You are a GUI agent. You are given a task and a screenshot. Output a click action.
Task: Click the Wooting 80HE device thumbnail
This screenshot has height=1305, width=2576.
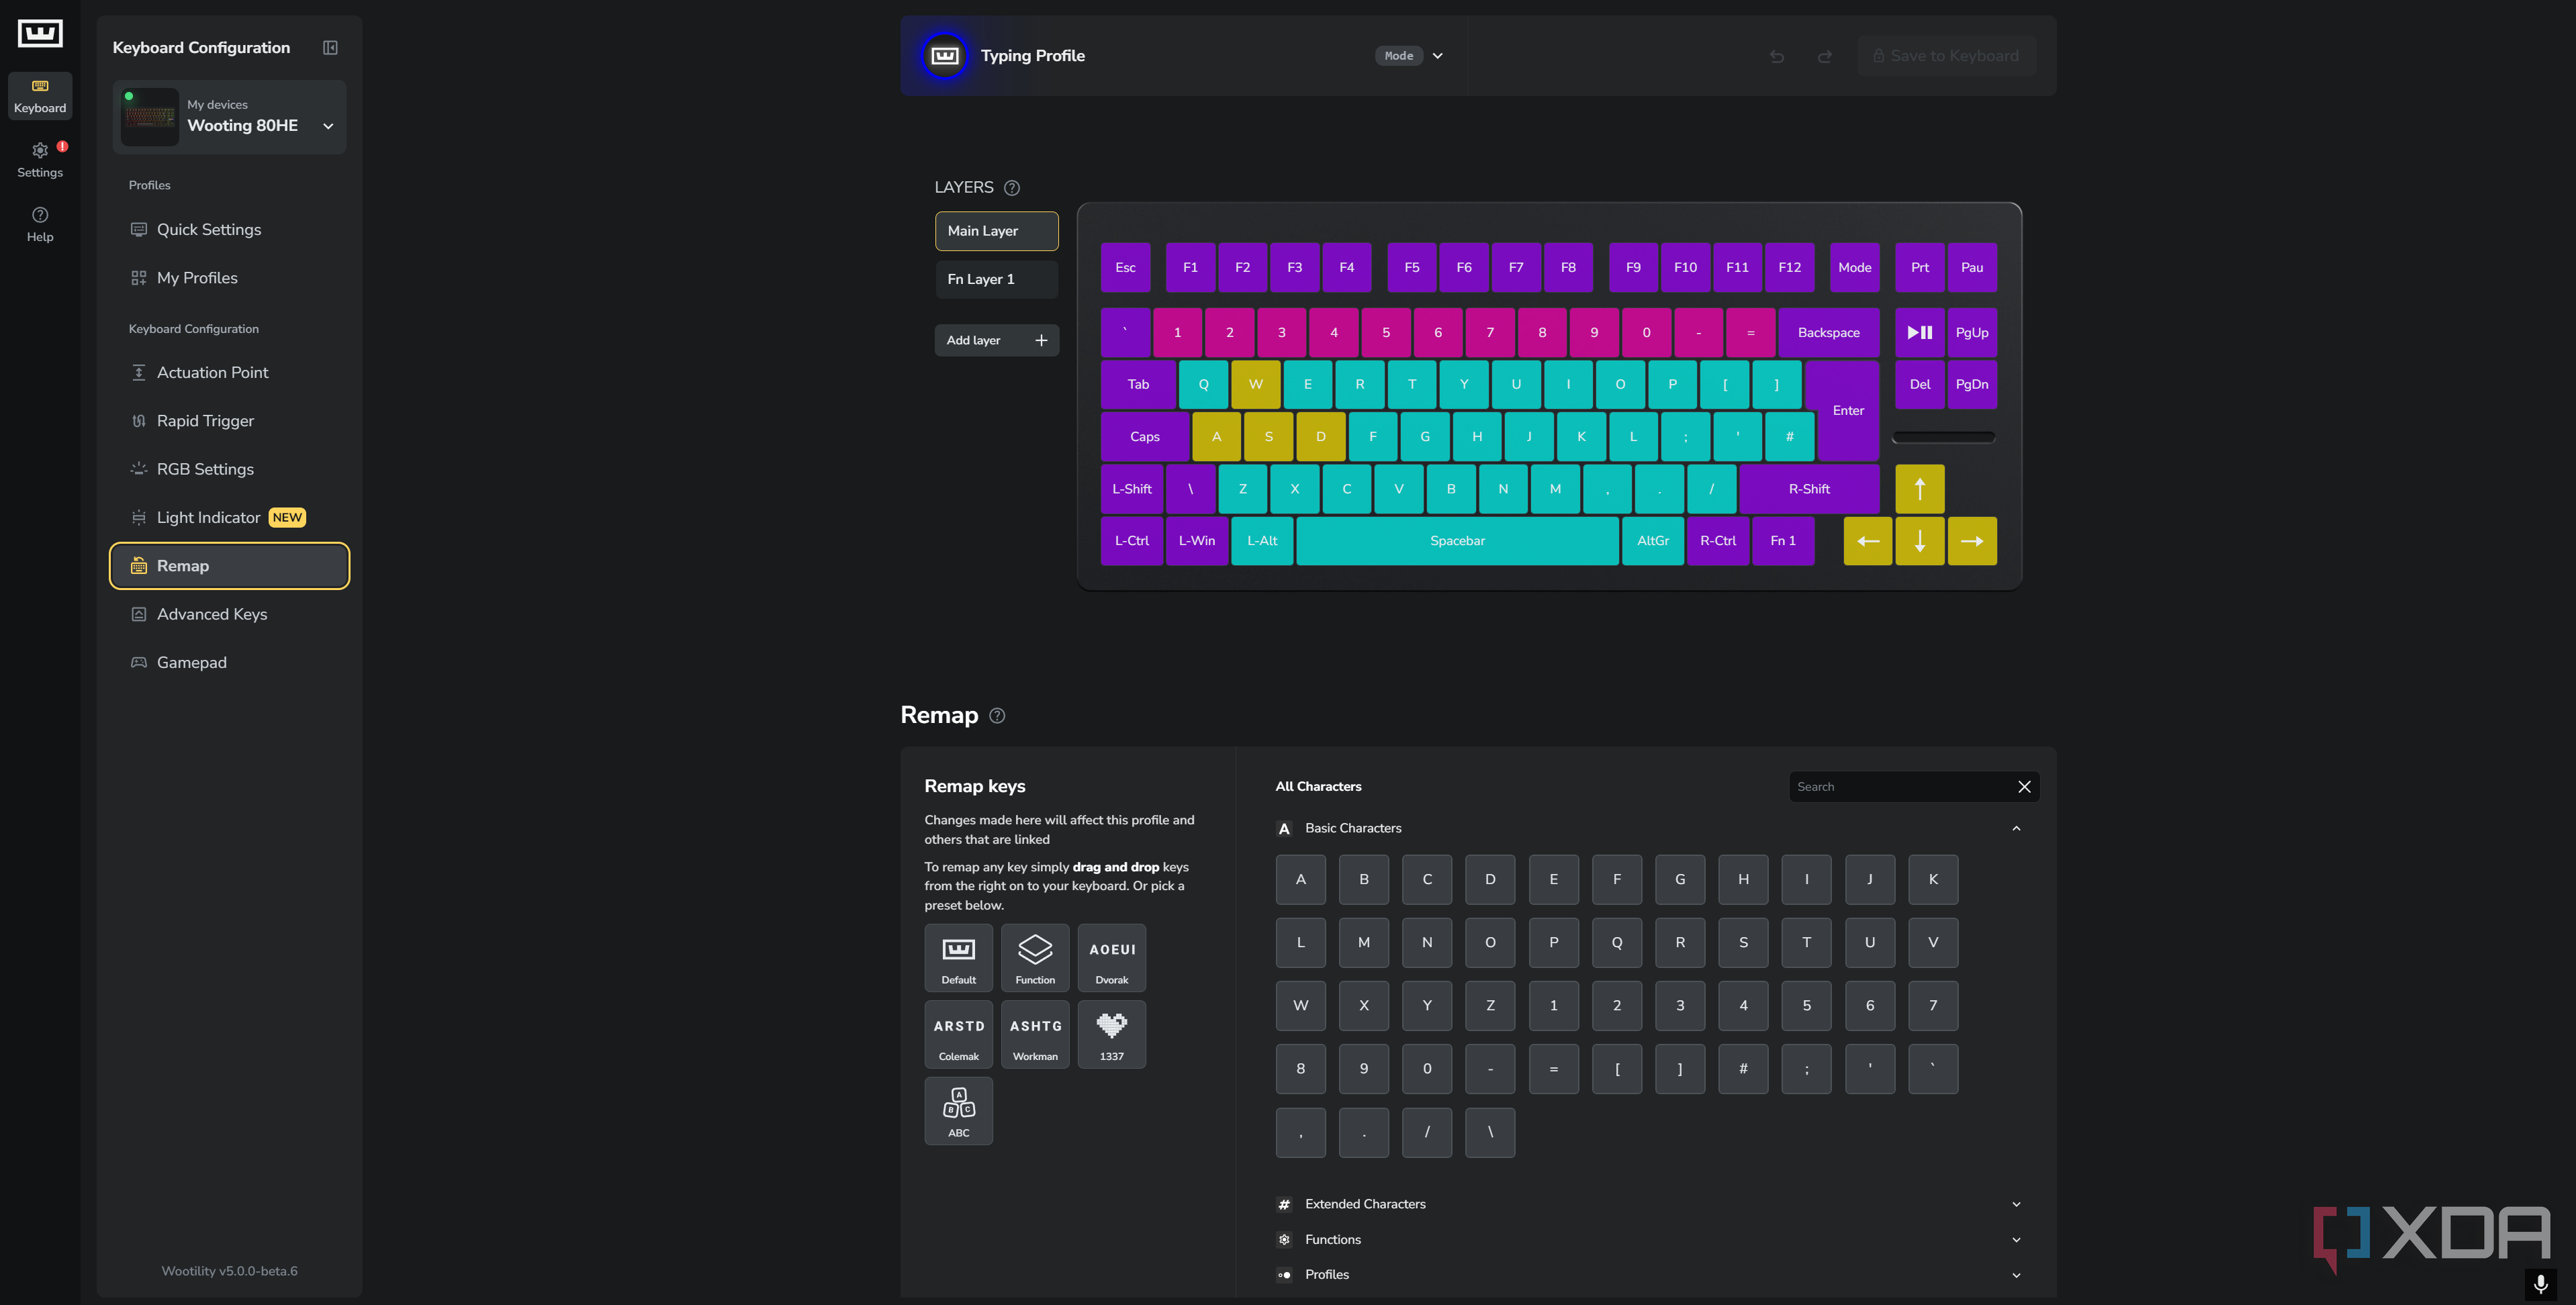[x=150, y=117]
